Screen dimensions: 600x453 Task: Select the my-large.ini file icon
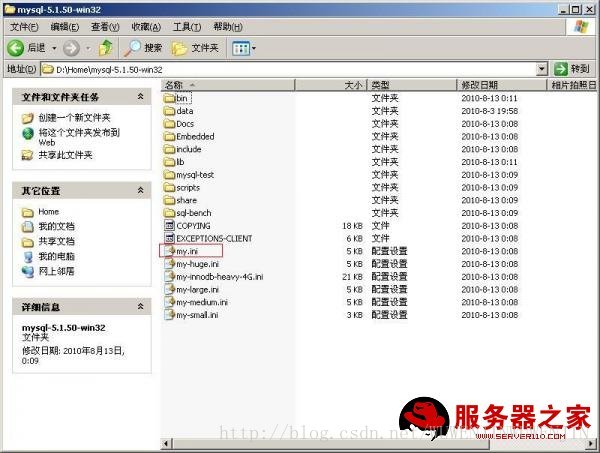click(x=170, y=289)
